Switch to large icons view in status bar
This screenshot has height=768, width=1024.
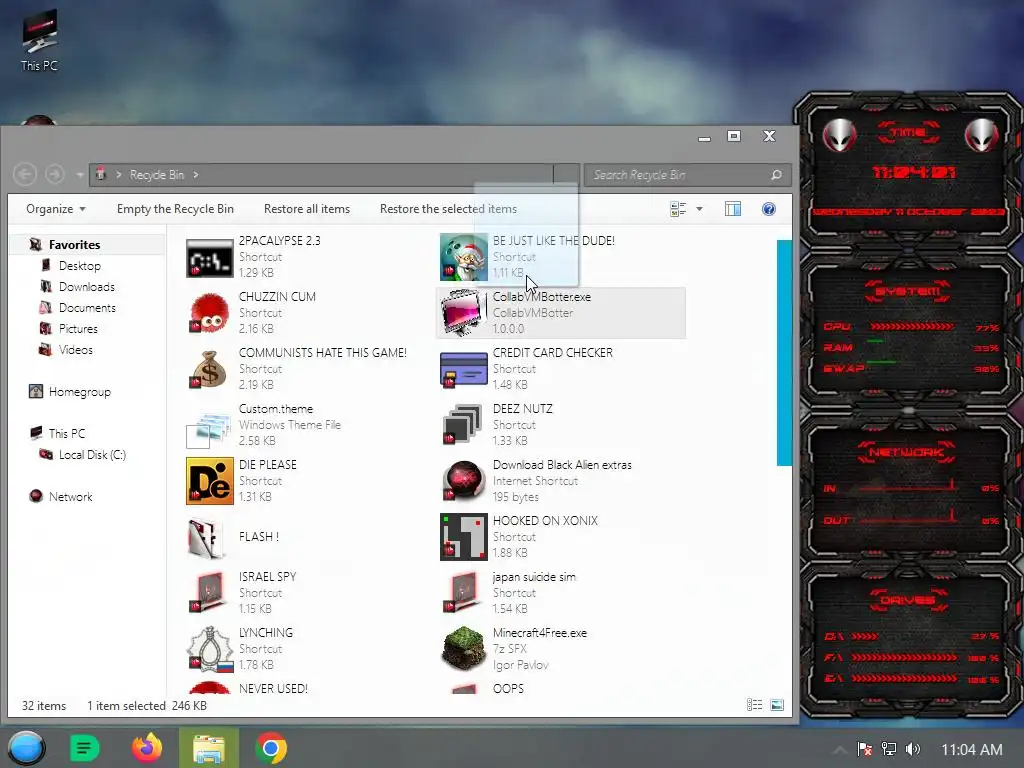click(776, 705)
